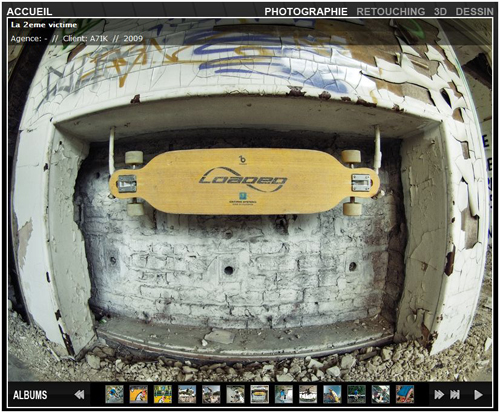Open the ALBUMS list

tap(30, 395)
